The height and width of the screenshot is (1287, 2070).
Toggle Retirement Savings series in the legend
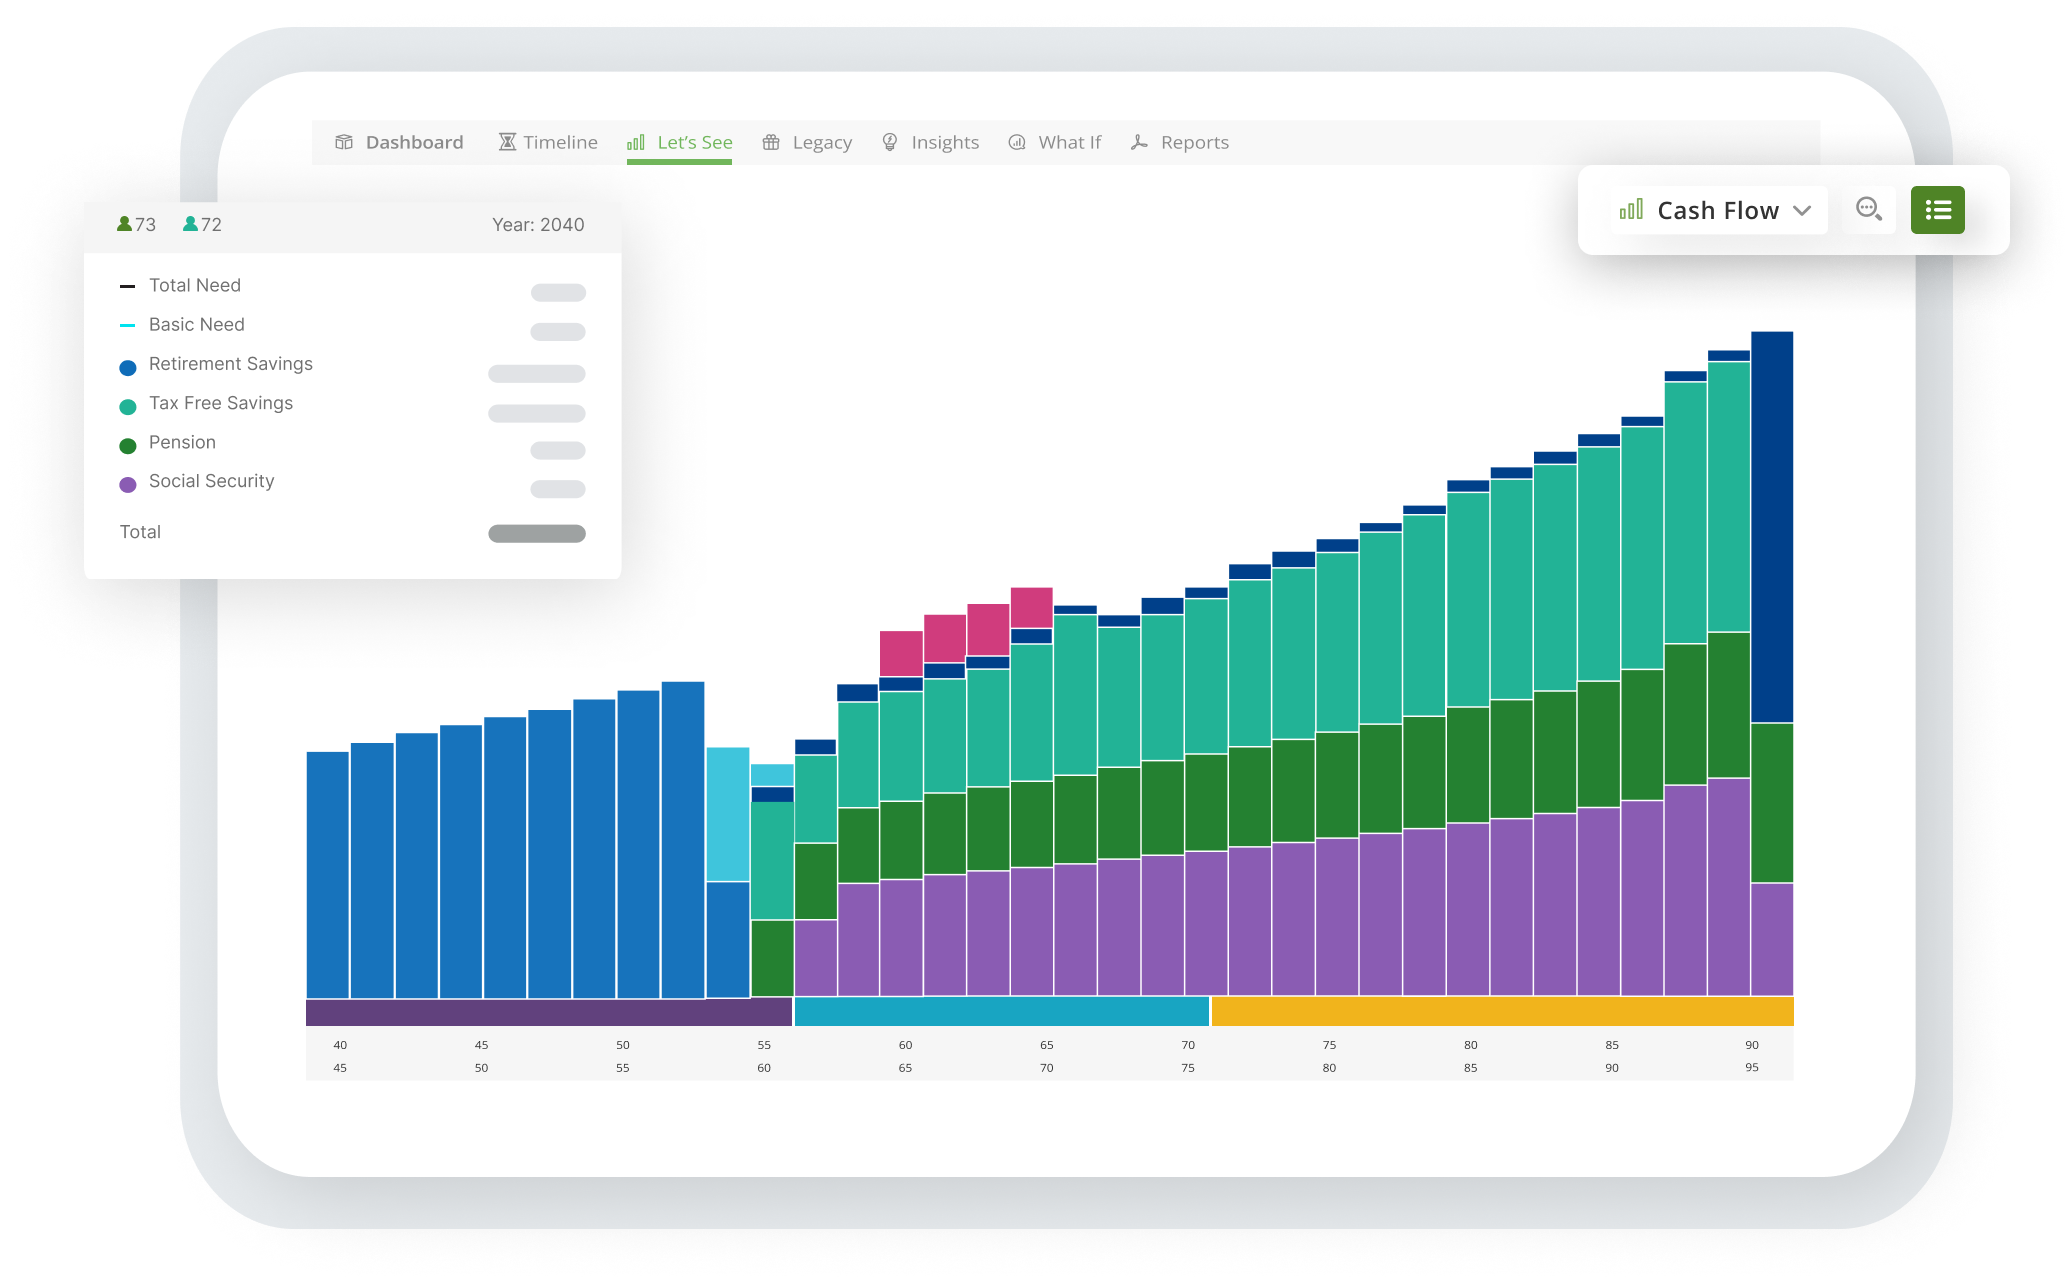(230, 364)
